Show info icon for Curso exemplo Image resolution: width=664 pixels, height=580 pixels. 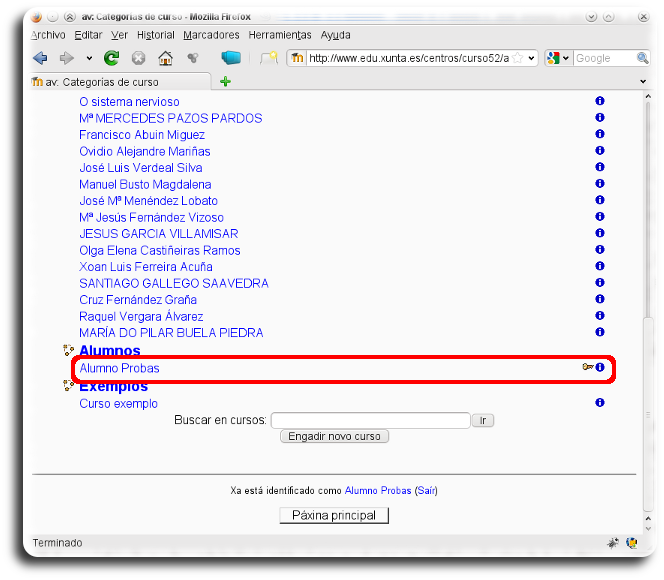(600, 403)
